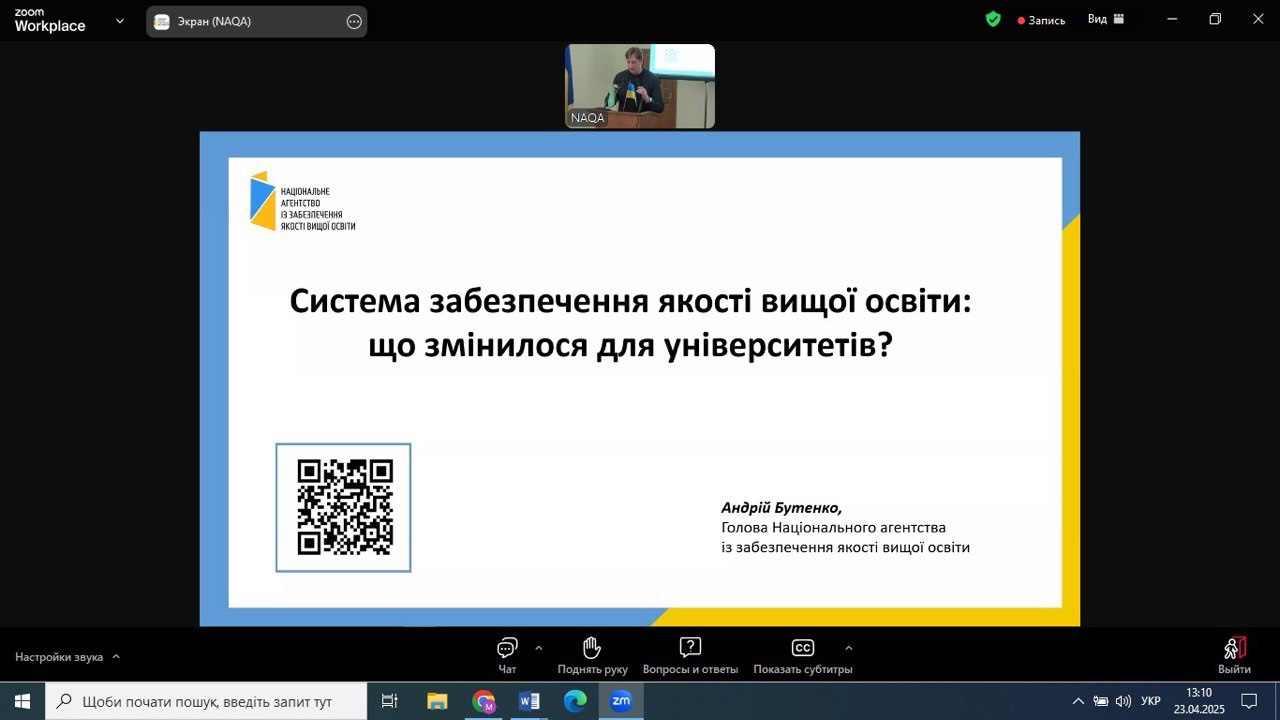Leave the meeting with the exit icon
Viewport: 1280px width, 720px height.
tap(1234, 654)
